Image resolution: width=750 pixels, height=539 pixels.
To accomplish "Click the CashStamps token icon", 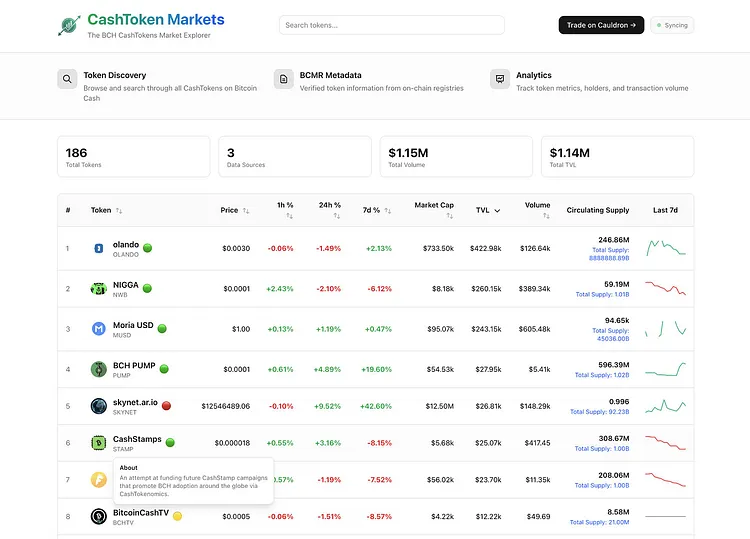I will (99, 443).
